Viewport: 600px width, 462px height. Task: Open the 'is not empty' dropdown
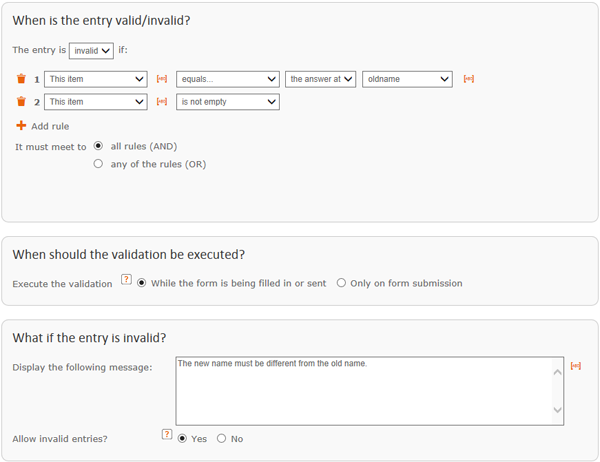point(228,102)
